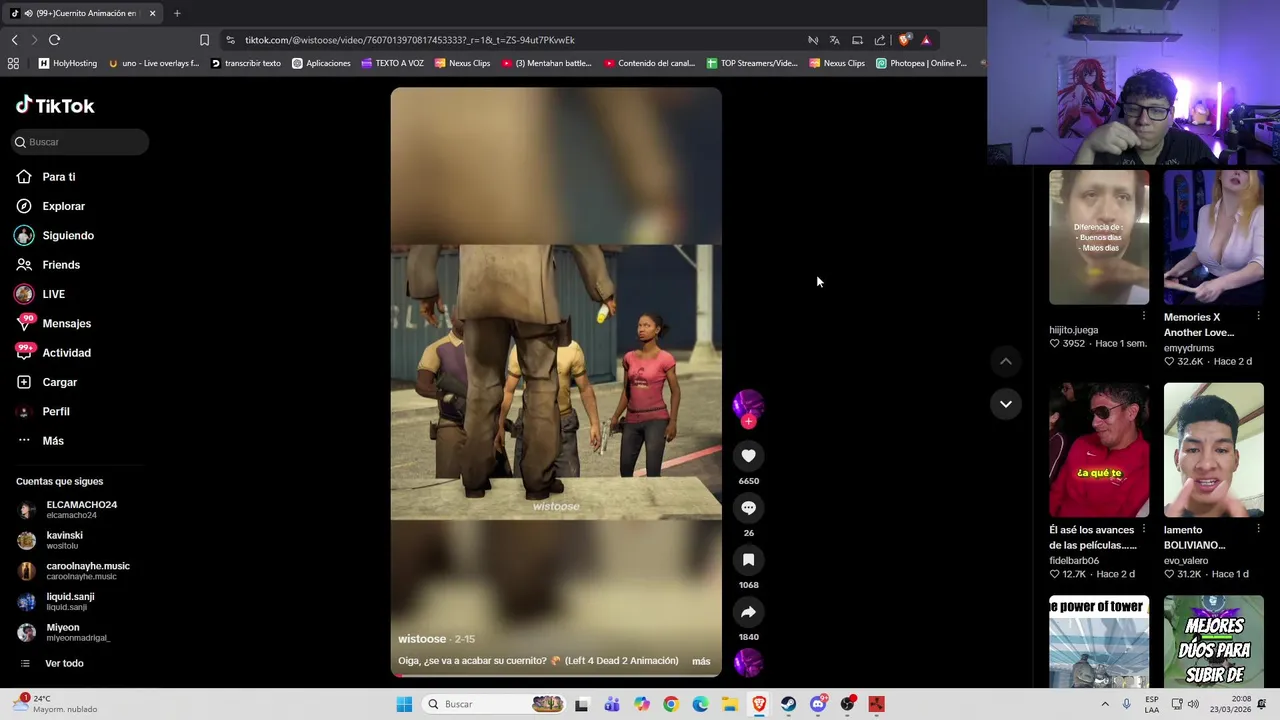Open options for the hiijito.juega video

[1144, 316]
